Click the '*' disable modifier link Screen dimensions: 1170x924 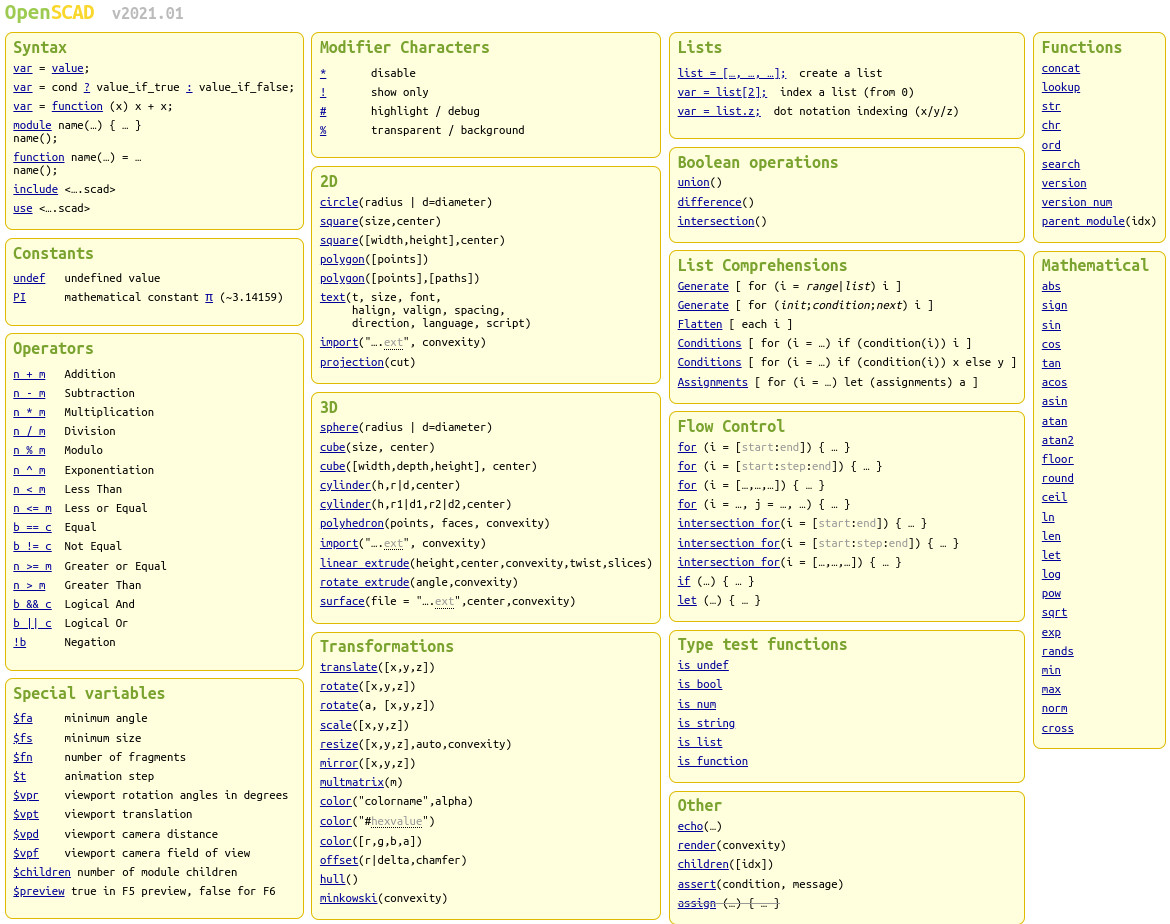pos(323,73)
